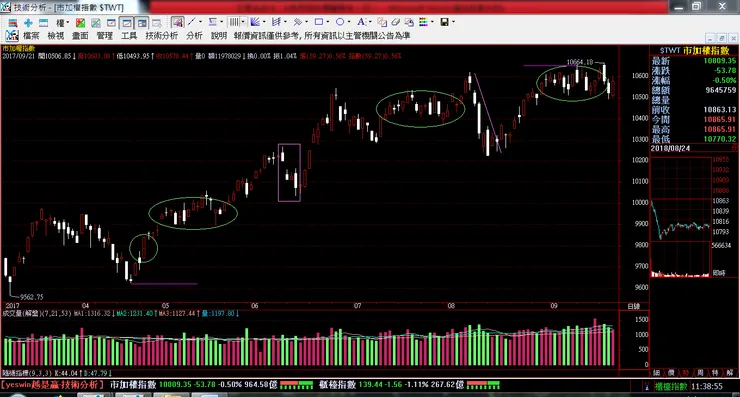Click the red-green chart color icon
Viewport: 740px width, 397px height.
pyautogui.click(x=81, y=23)
